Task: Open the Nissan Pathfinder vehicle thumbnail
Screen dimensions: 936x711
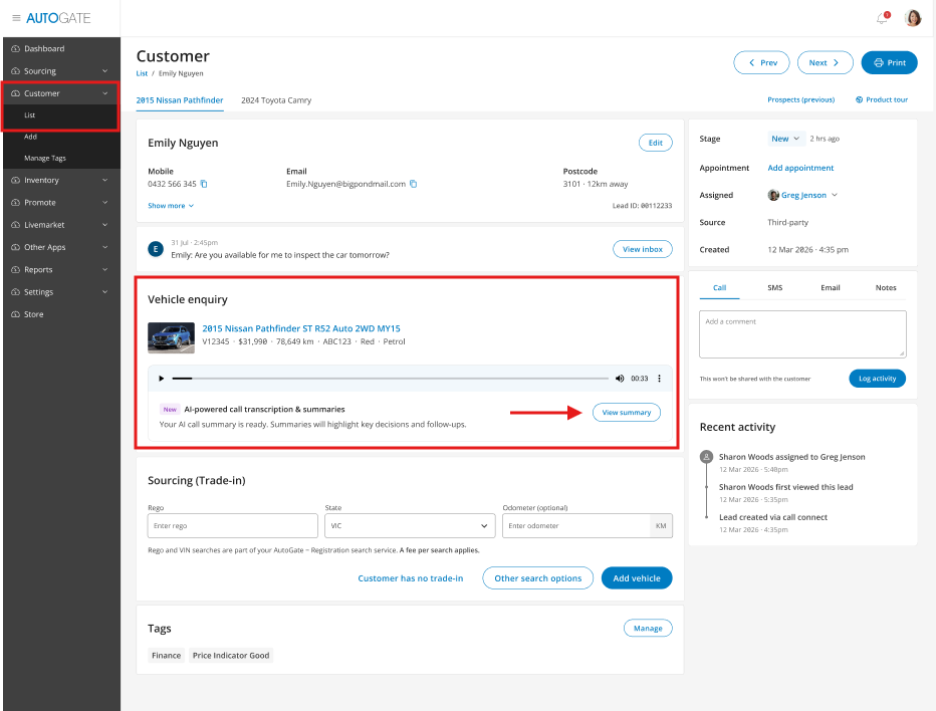Action: pos(171,337)
